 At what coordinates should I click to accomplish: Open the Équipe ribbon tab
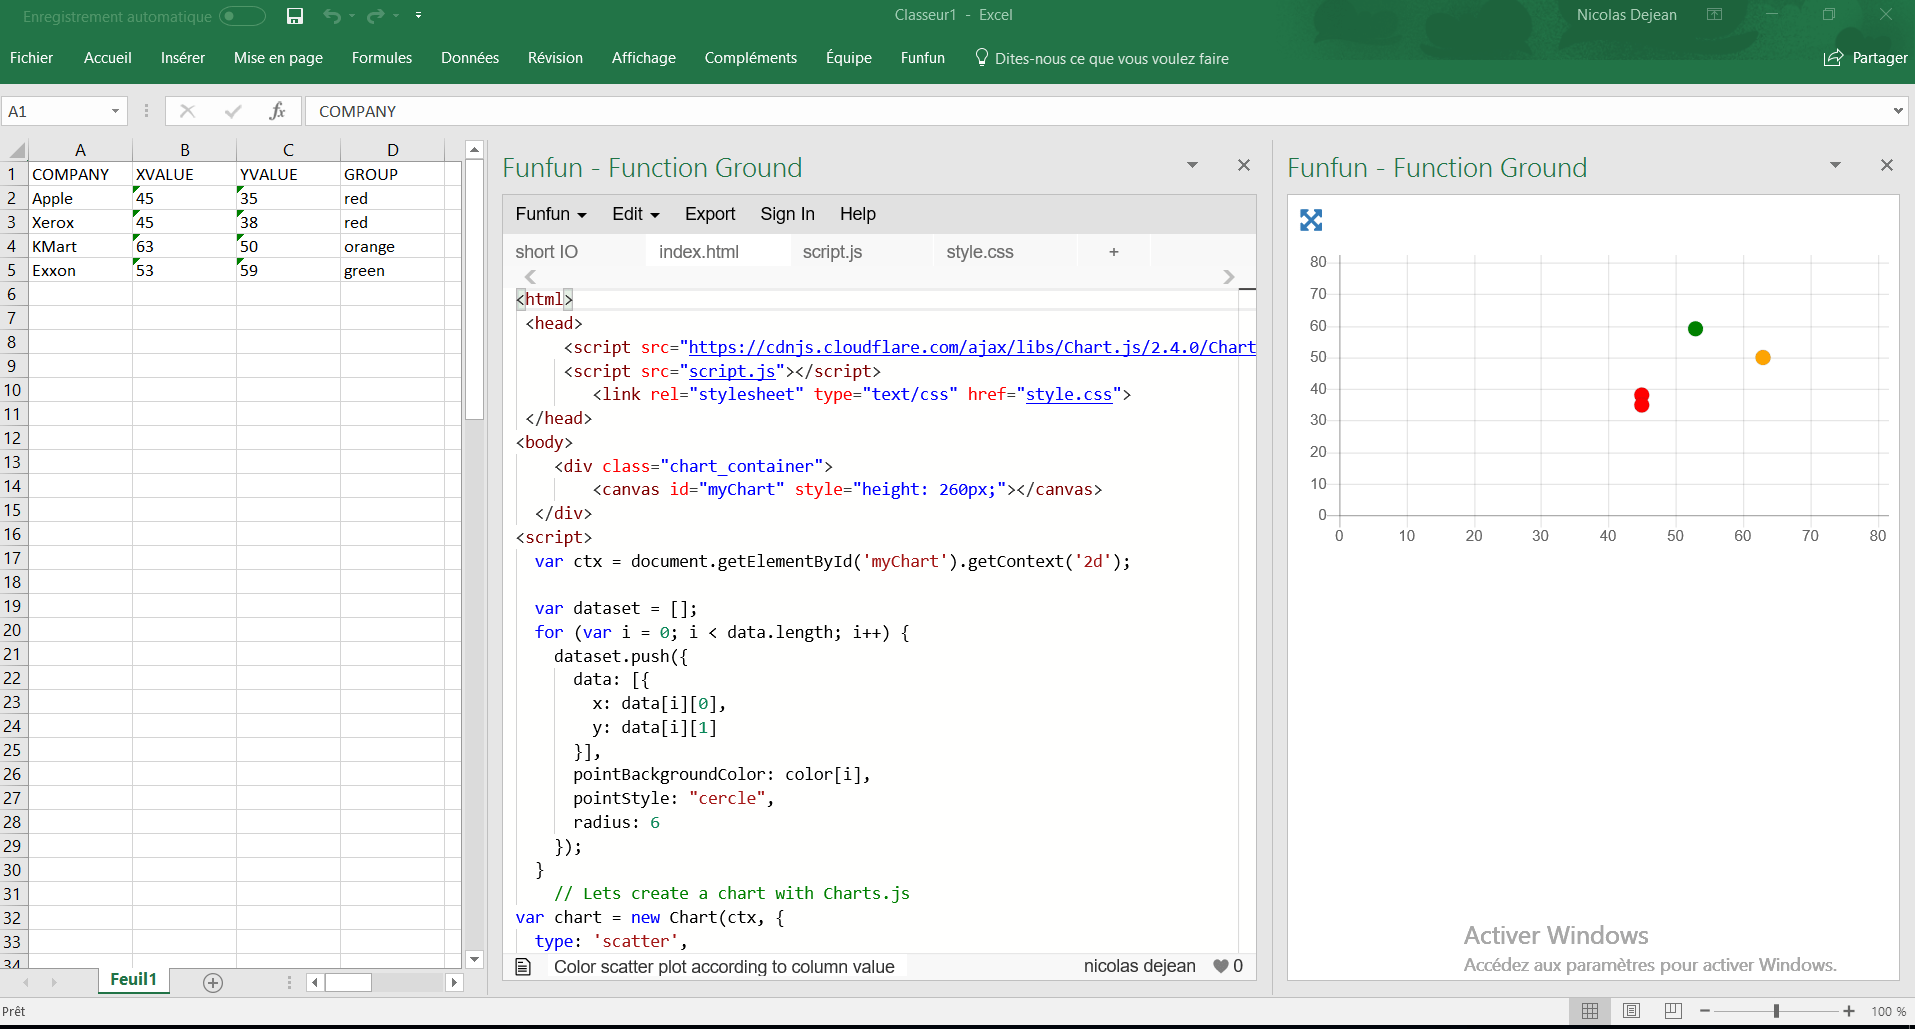[849, 58]
